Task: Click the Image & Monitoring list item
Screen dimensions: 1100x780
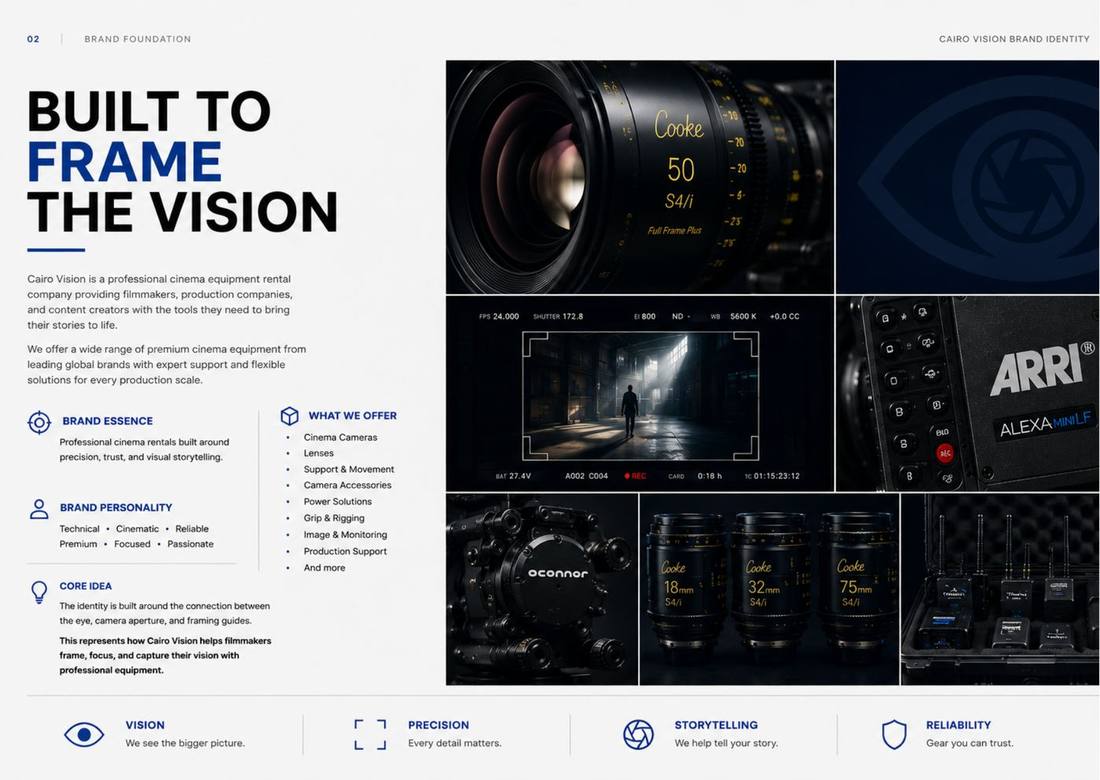Action: coord(345,534)
